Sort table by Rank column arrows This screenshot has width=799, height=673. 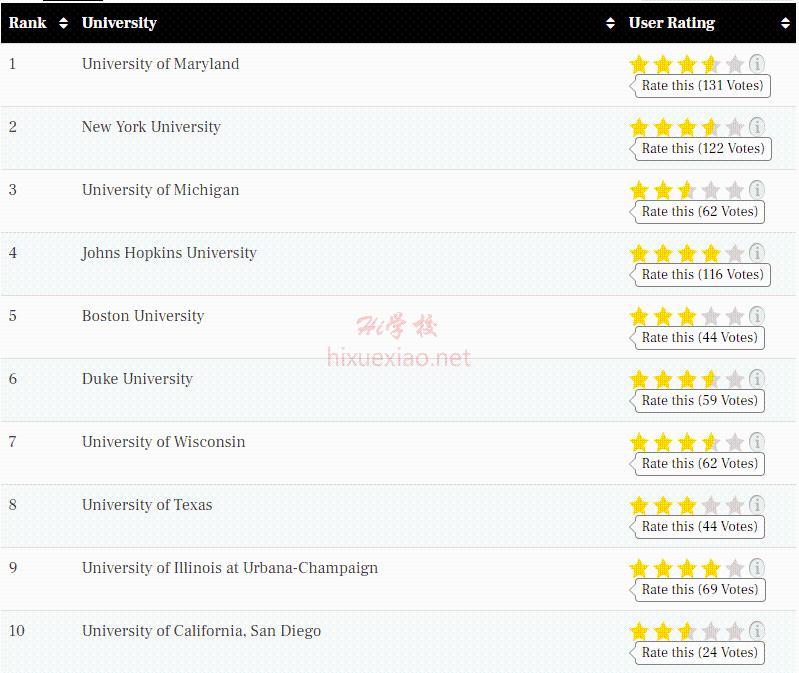[x=63, y=23]
